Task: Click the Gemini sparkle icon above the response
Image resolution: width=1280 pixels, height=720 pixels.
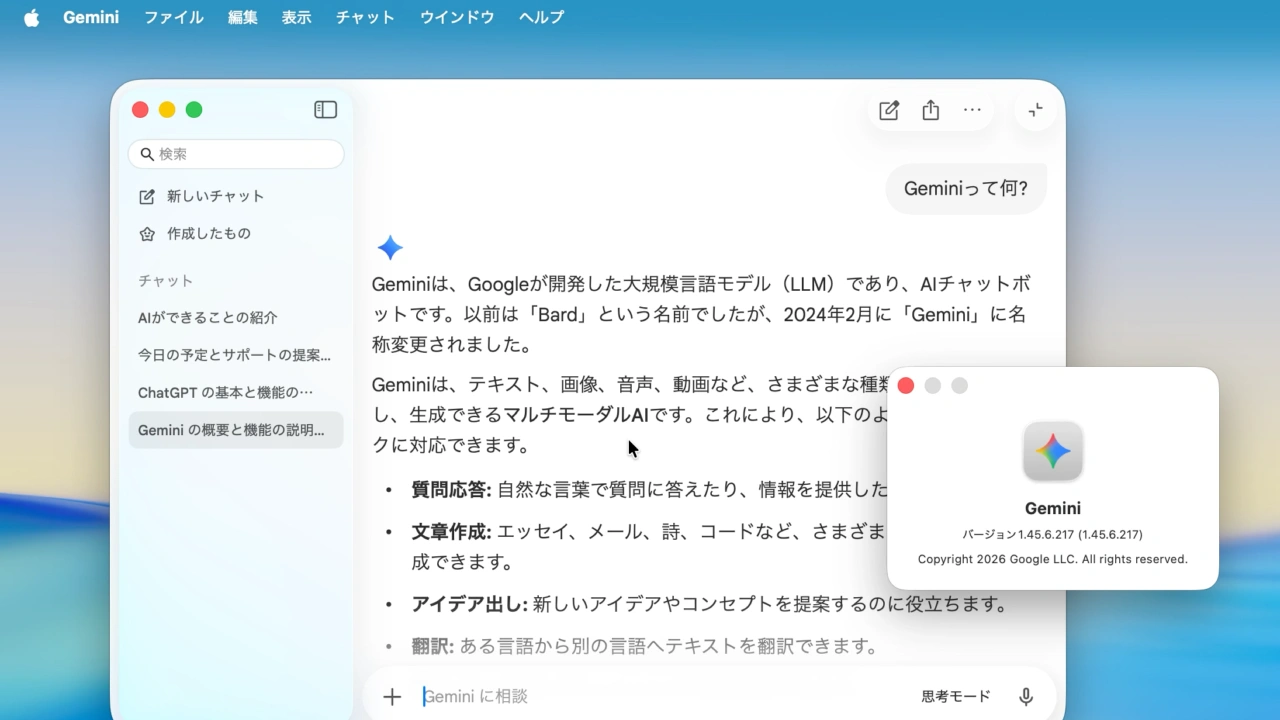Action: (389, 247)
